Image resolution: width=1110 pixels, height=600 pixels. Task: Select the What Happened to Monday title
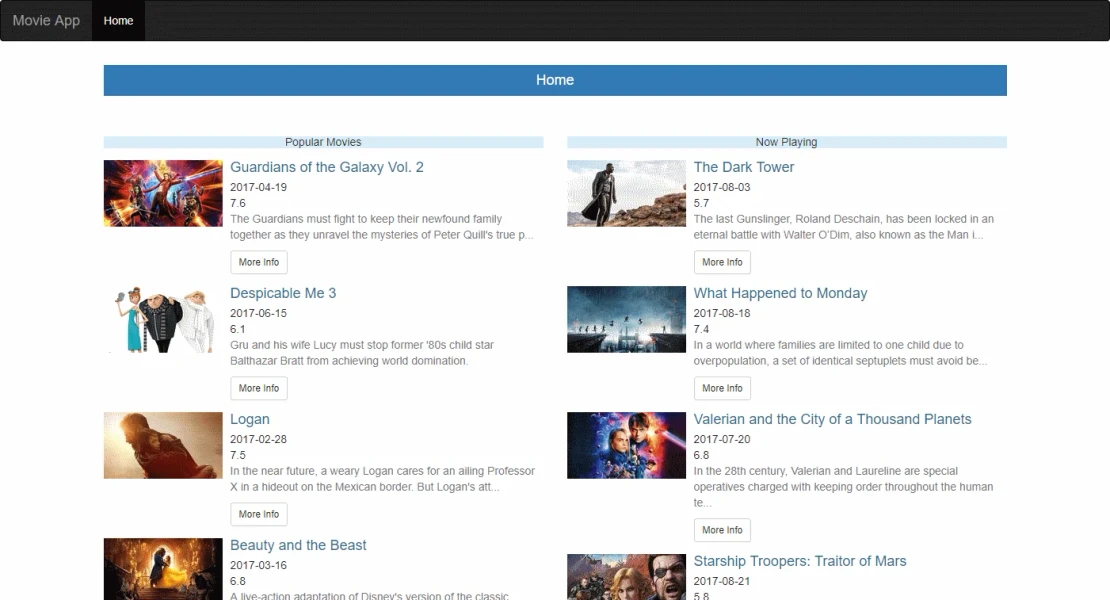[781, 293]
